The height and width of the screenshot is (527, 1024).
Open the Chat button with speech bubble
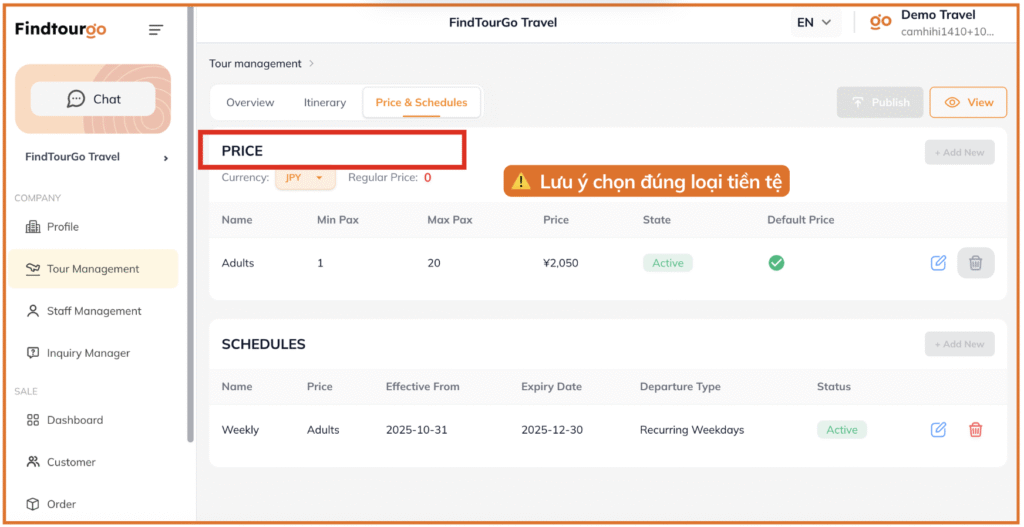93,99
